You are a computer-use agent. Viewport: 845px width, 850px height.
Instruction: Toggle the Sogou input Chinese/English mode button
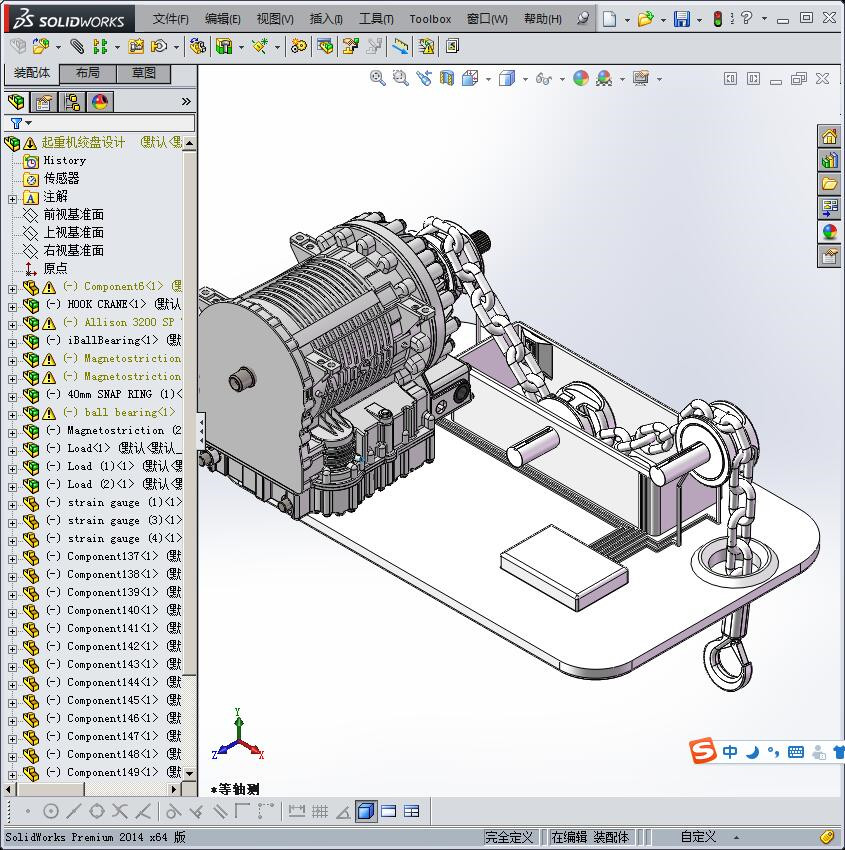pos(731,752)
